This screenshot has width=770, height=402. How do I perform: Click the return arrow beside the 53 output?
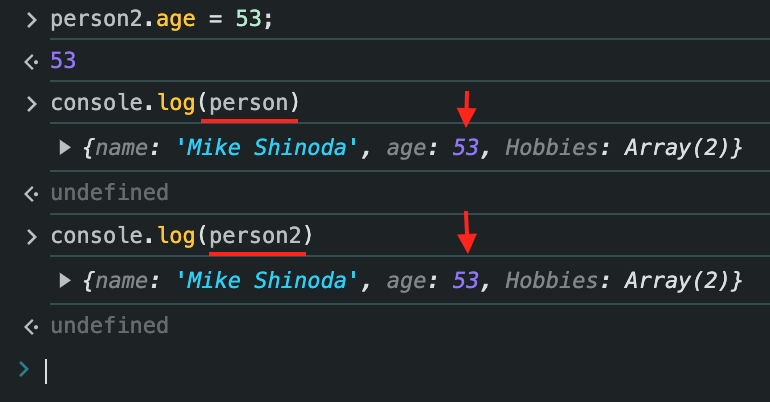pos(31,61)
